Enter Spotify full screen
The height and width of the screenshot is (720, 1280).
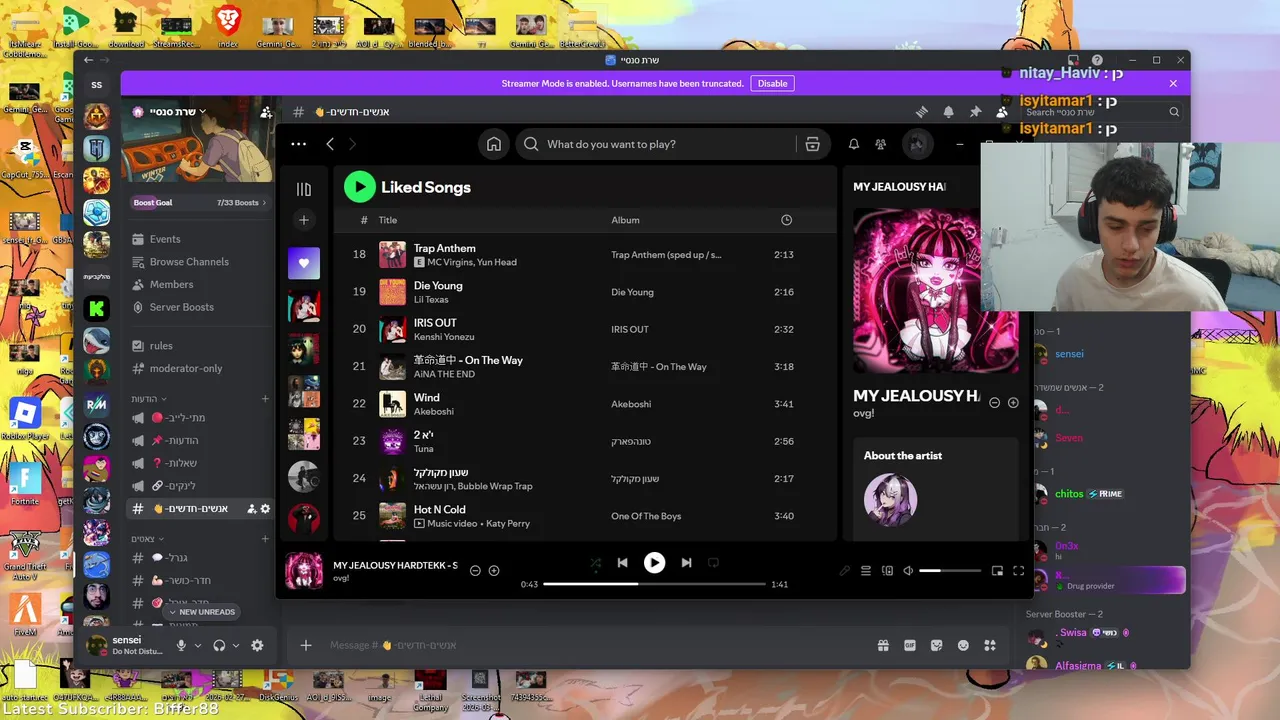tap(1018, 571)
